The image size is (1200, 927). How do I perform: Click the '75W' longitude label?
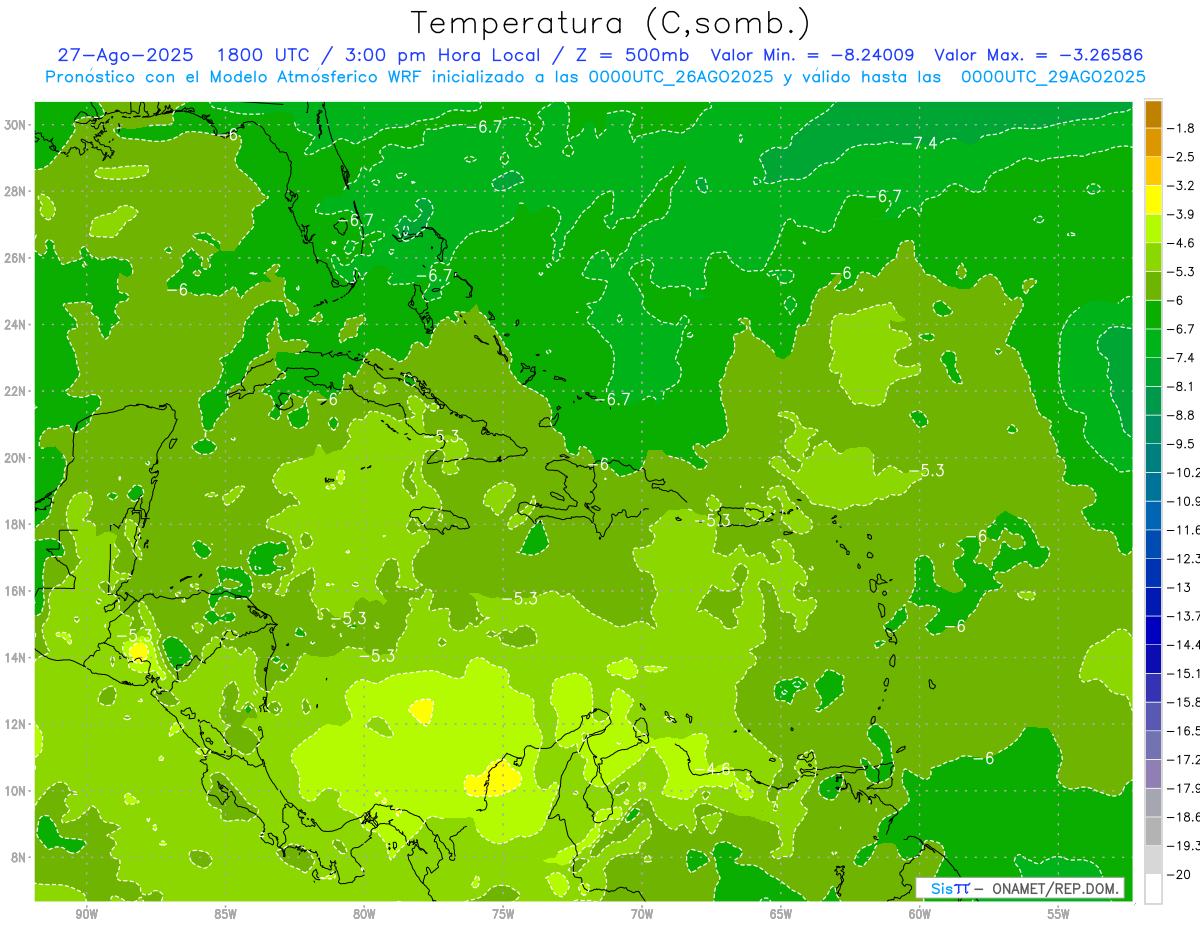(503, 914)
